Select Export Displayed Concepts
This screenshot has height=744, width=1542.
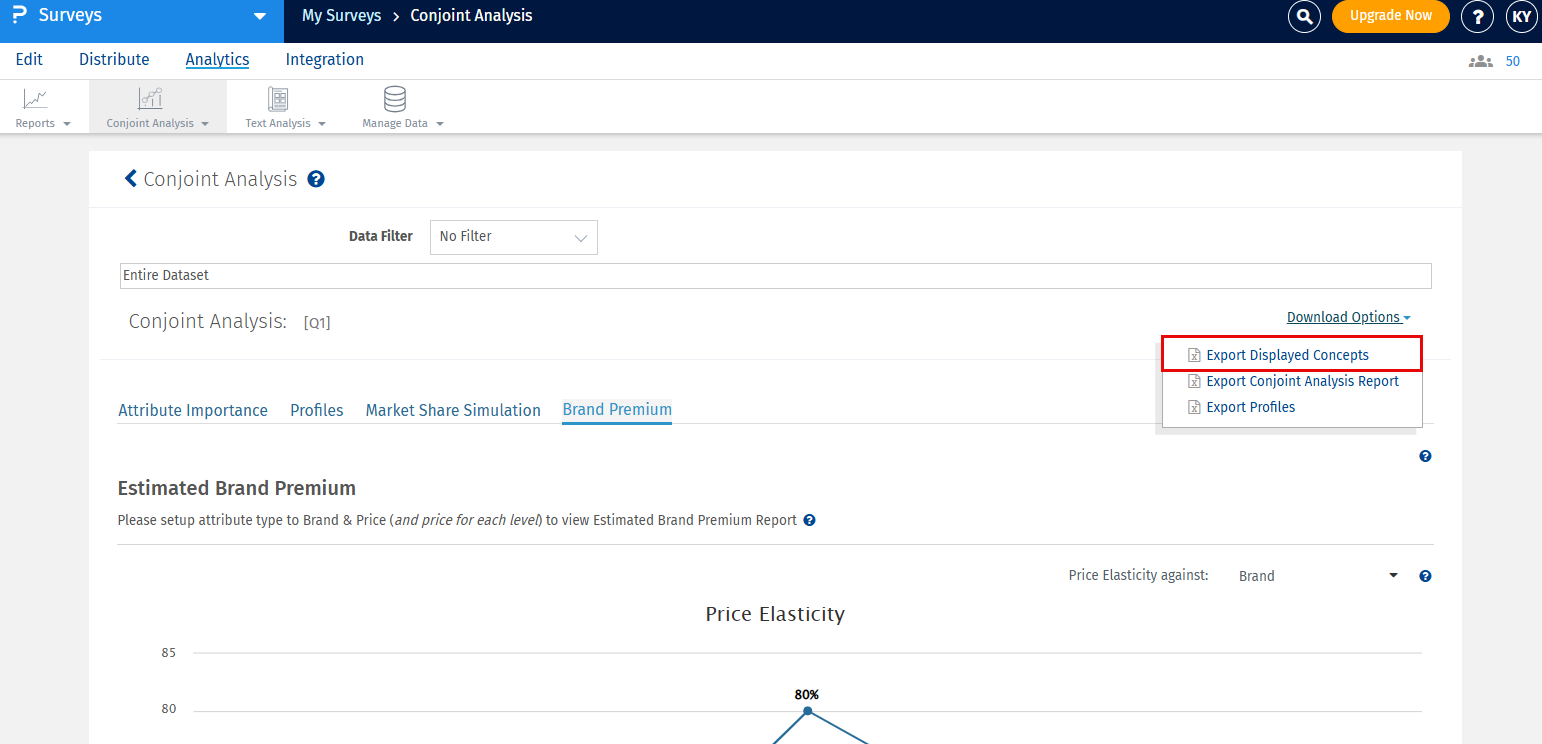[x=1287, y=355]
